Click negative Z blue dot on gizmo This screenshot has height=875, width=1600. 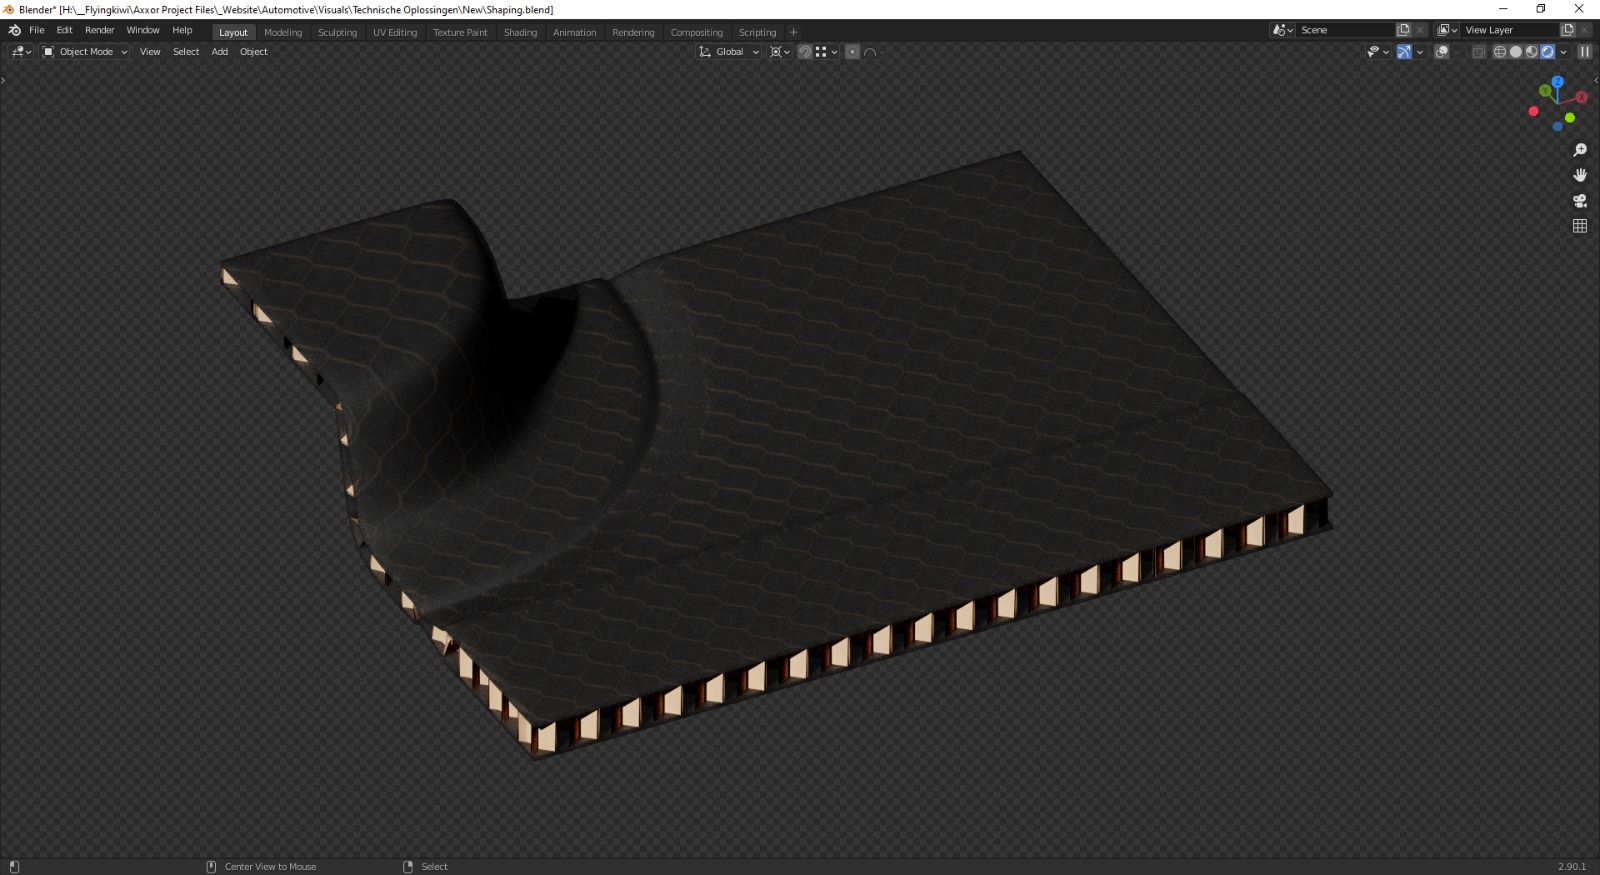pos(1557,126)
